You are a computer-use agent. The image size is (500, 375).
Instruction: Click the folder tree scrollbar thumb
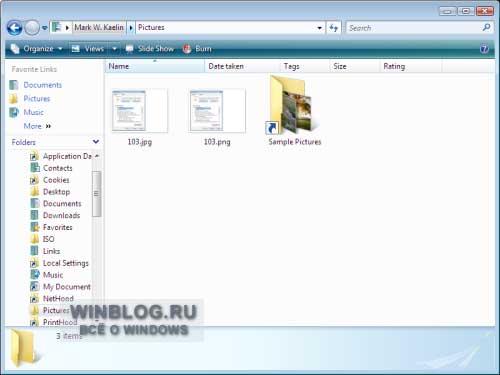tap(96, 194)
